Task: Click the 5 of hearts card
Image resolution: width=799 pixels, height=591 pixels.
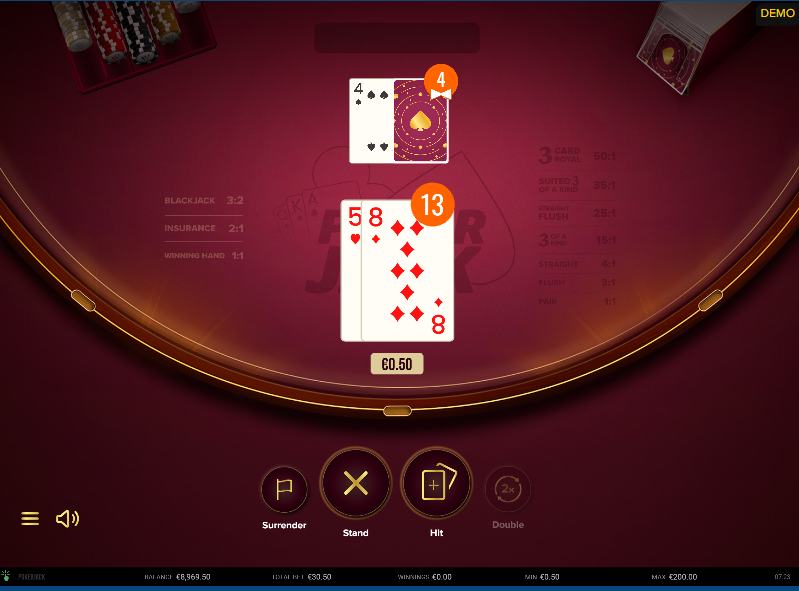Action: 351,271
